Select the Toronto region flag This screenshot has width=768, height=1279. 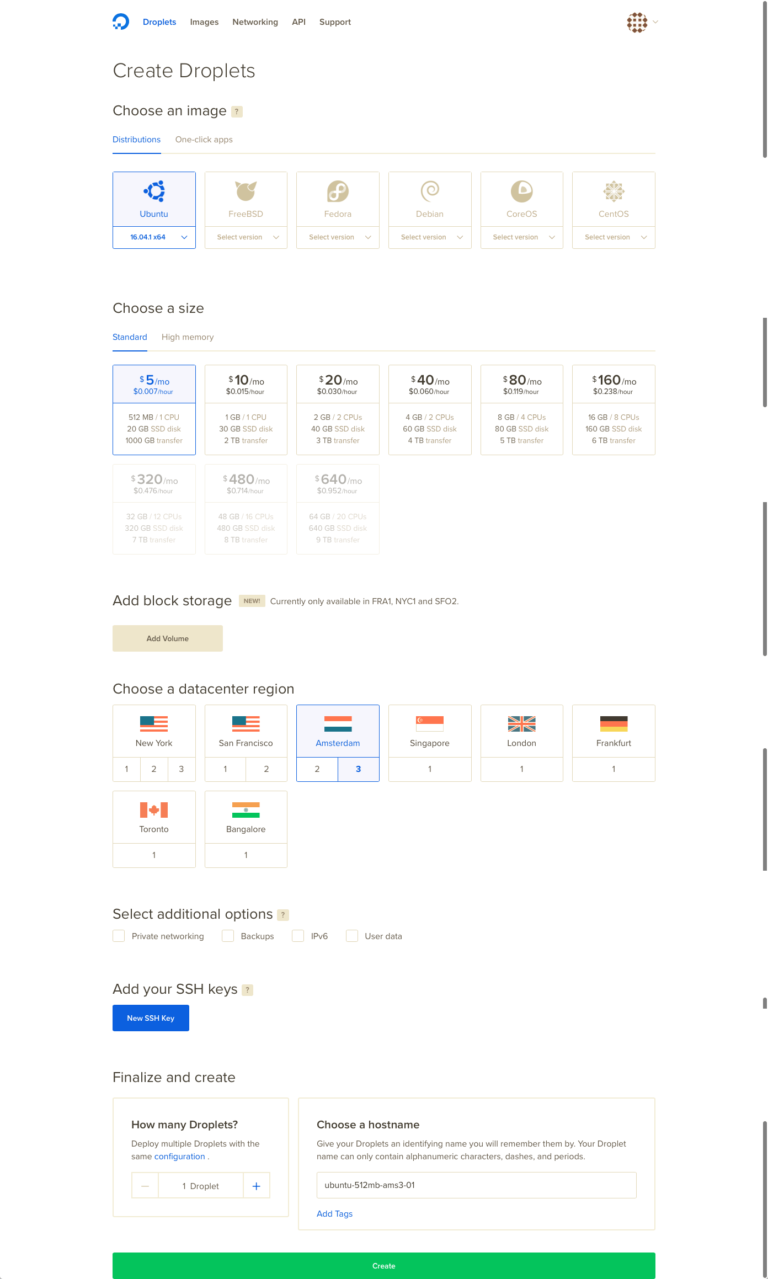click(154, 810)
